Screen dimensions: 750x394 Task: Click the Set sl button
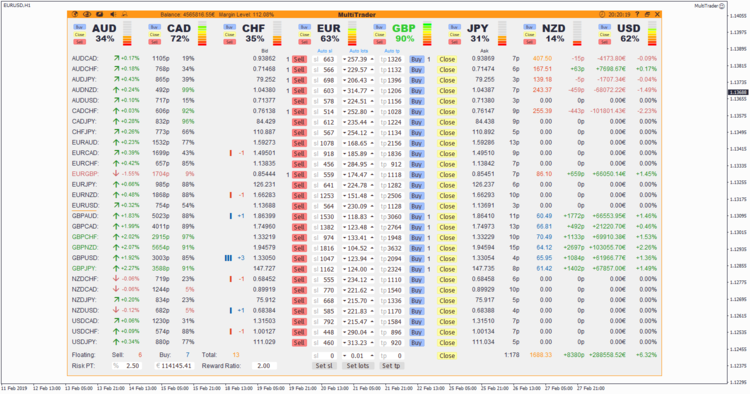(x=324, y=366)
